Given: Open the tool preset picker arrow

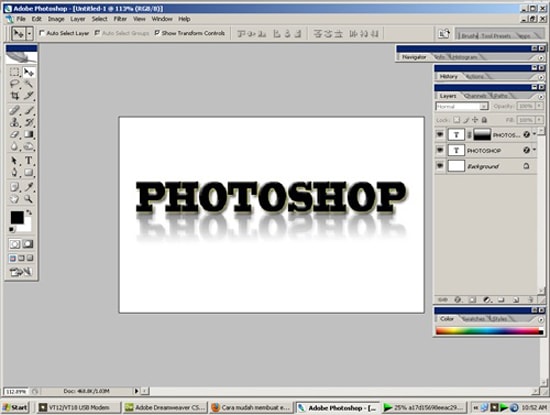Looking at the screenshot, I should click(x=29, y=34).
